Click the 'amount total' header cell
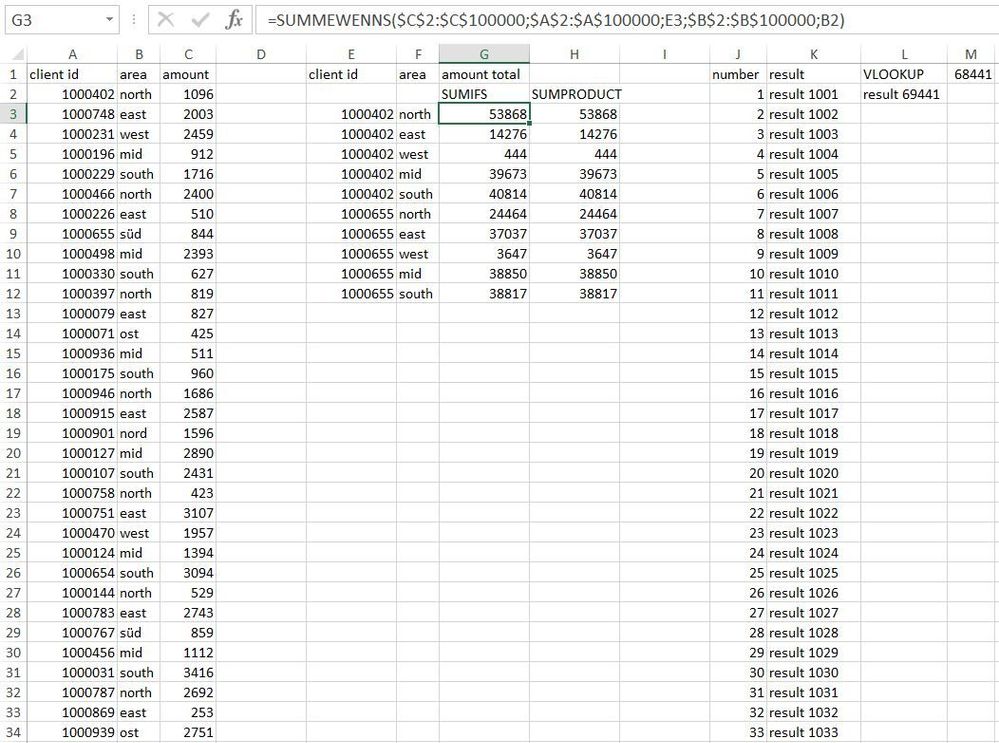Image resolution: width=999 pixels, height=743 pixels. (x=484, y=74)
